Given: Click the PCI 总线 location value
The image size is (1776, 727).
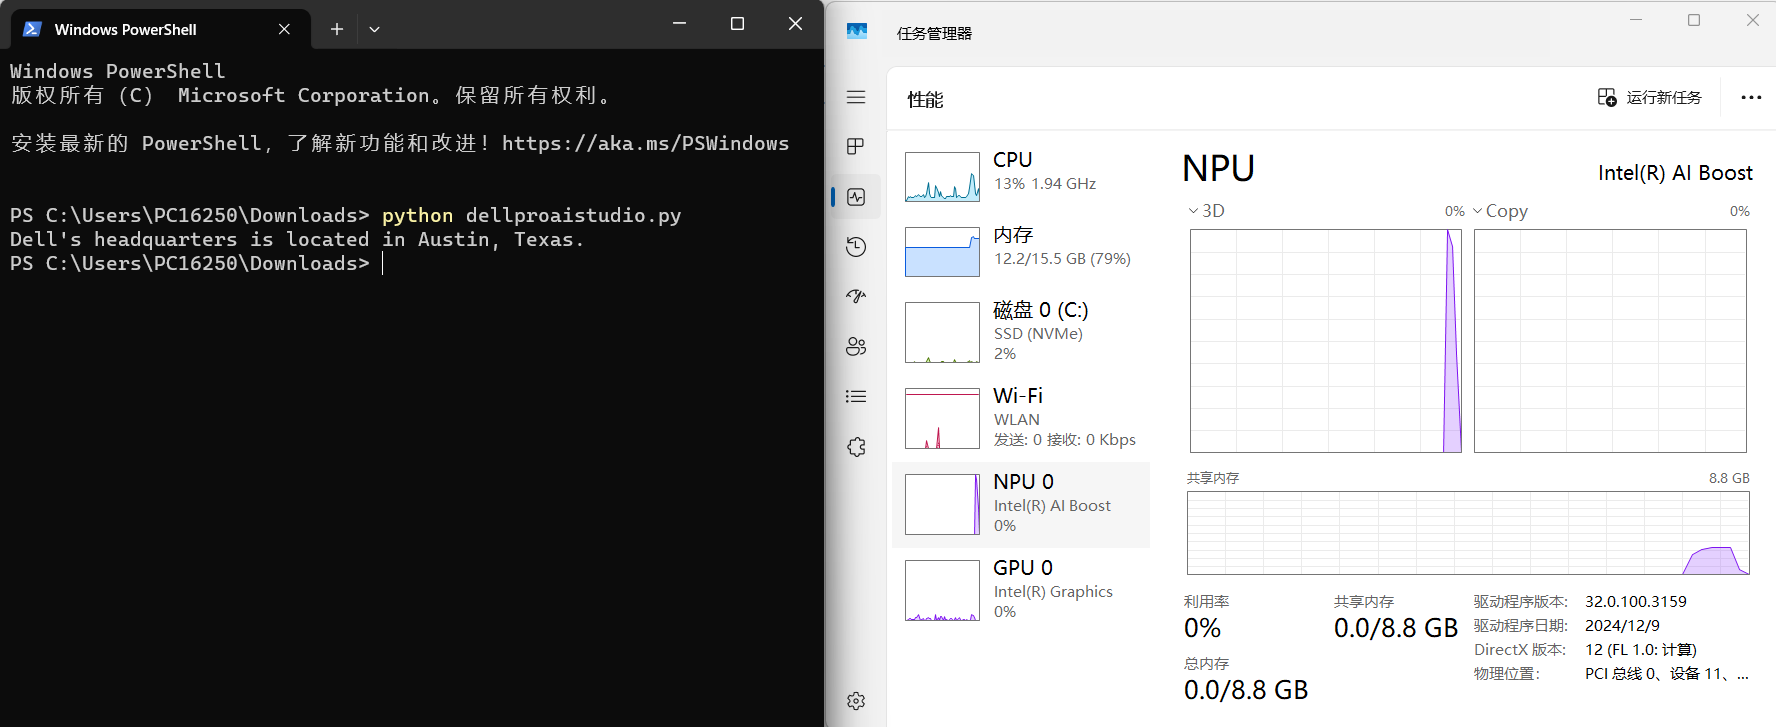Looking at the screenshot, I should [x=1667, y=673].
